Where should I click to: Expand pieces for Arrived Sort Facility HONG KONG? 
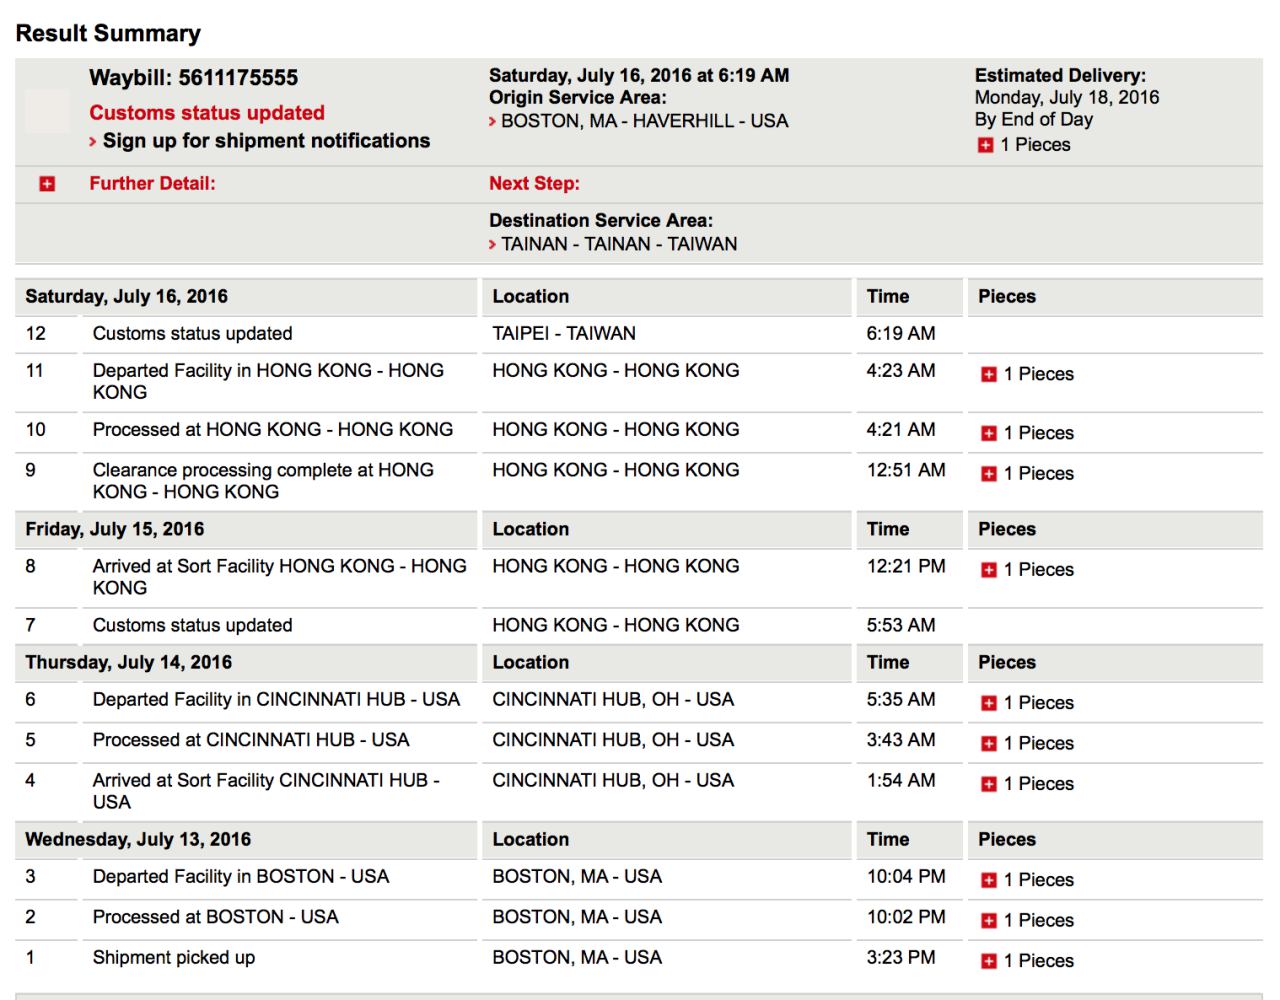coord(989,570)
